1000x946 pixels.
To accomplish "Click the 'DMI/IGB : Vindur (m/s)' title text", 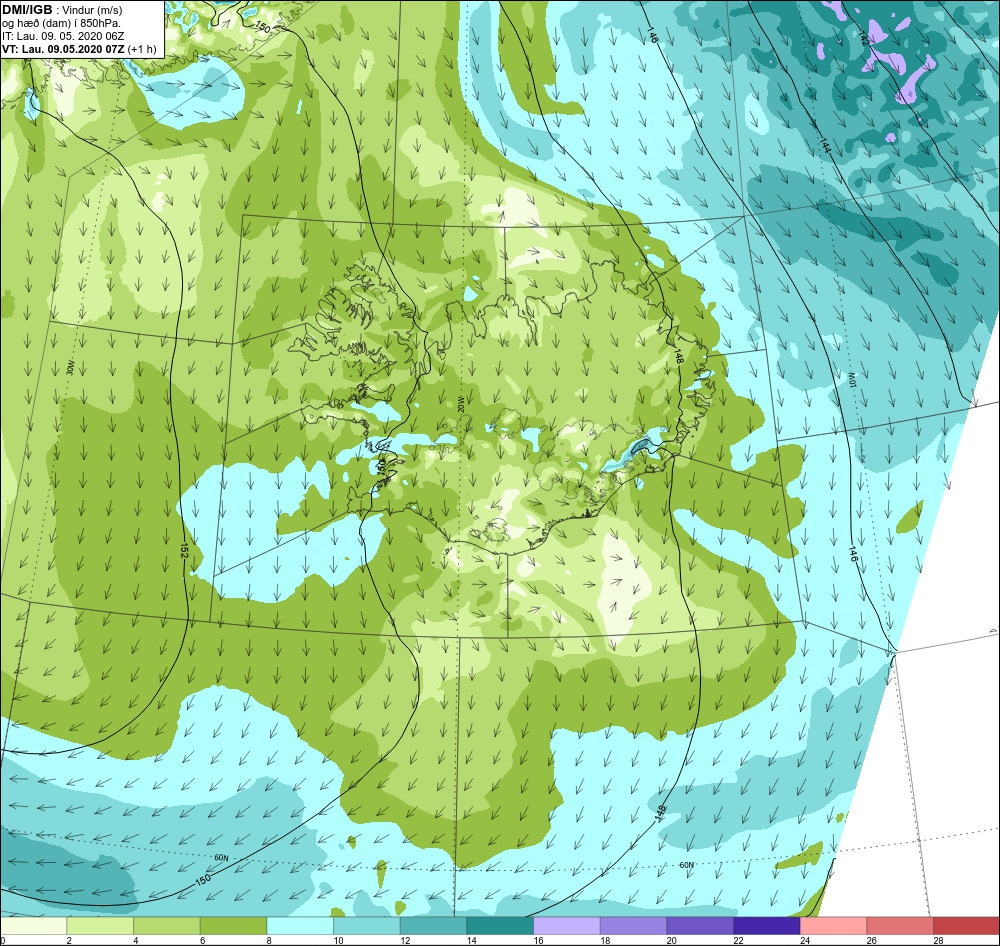I will click(x=62, y=10).
